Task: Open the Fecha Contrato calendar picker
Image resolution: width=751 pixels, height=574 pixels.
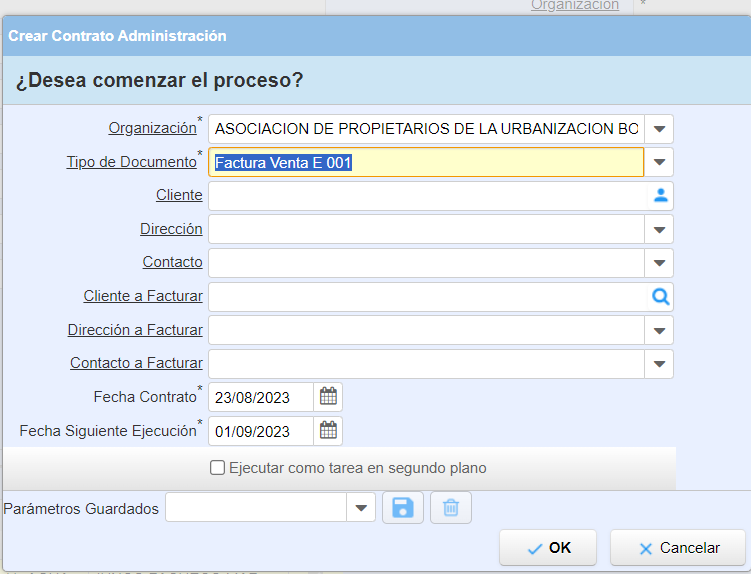Action: (x=328, y=397)
